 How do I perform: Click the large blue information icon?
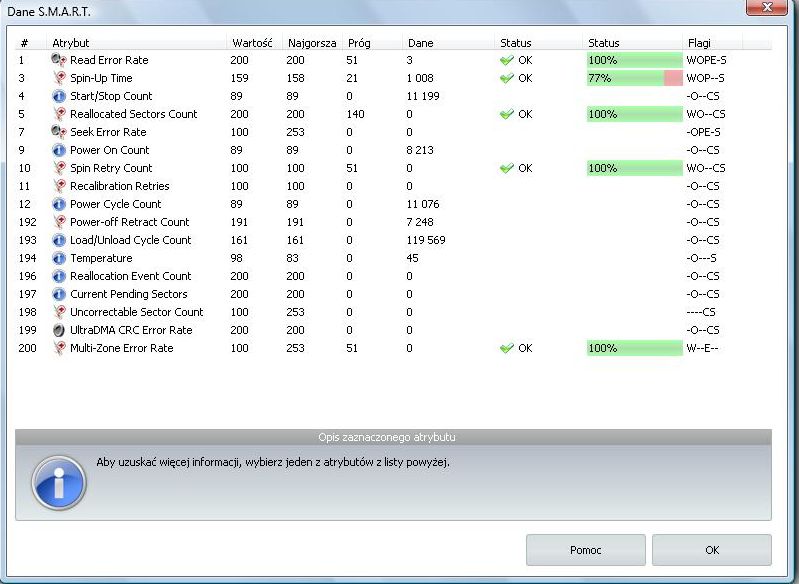point(59,484)
